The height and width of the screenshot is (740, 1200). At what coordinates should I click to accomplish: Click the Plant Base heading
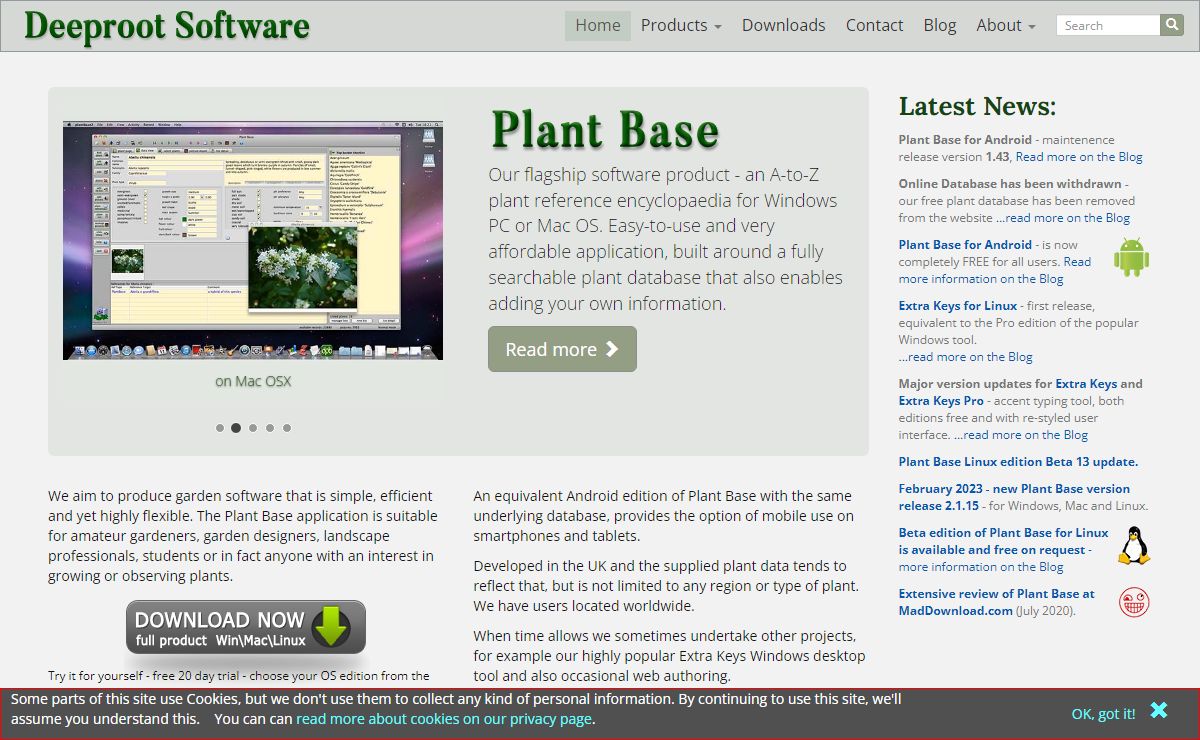(605, 130)
